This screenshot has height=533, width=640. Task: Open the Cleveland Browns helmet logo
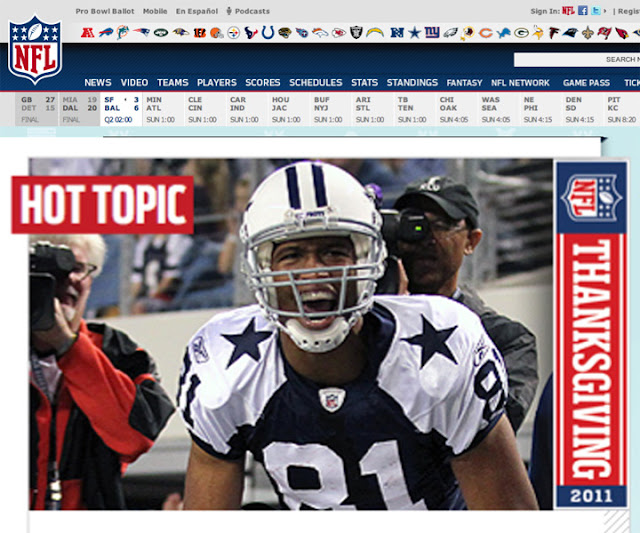[217, 33]
